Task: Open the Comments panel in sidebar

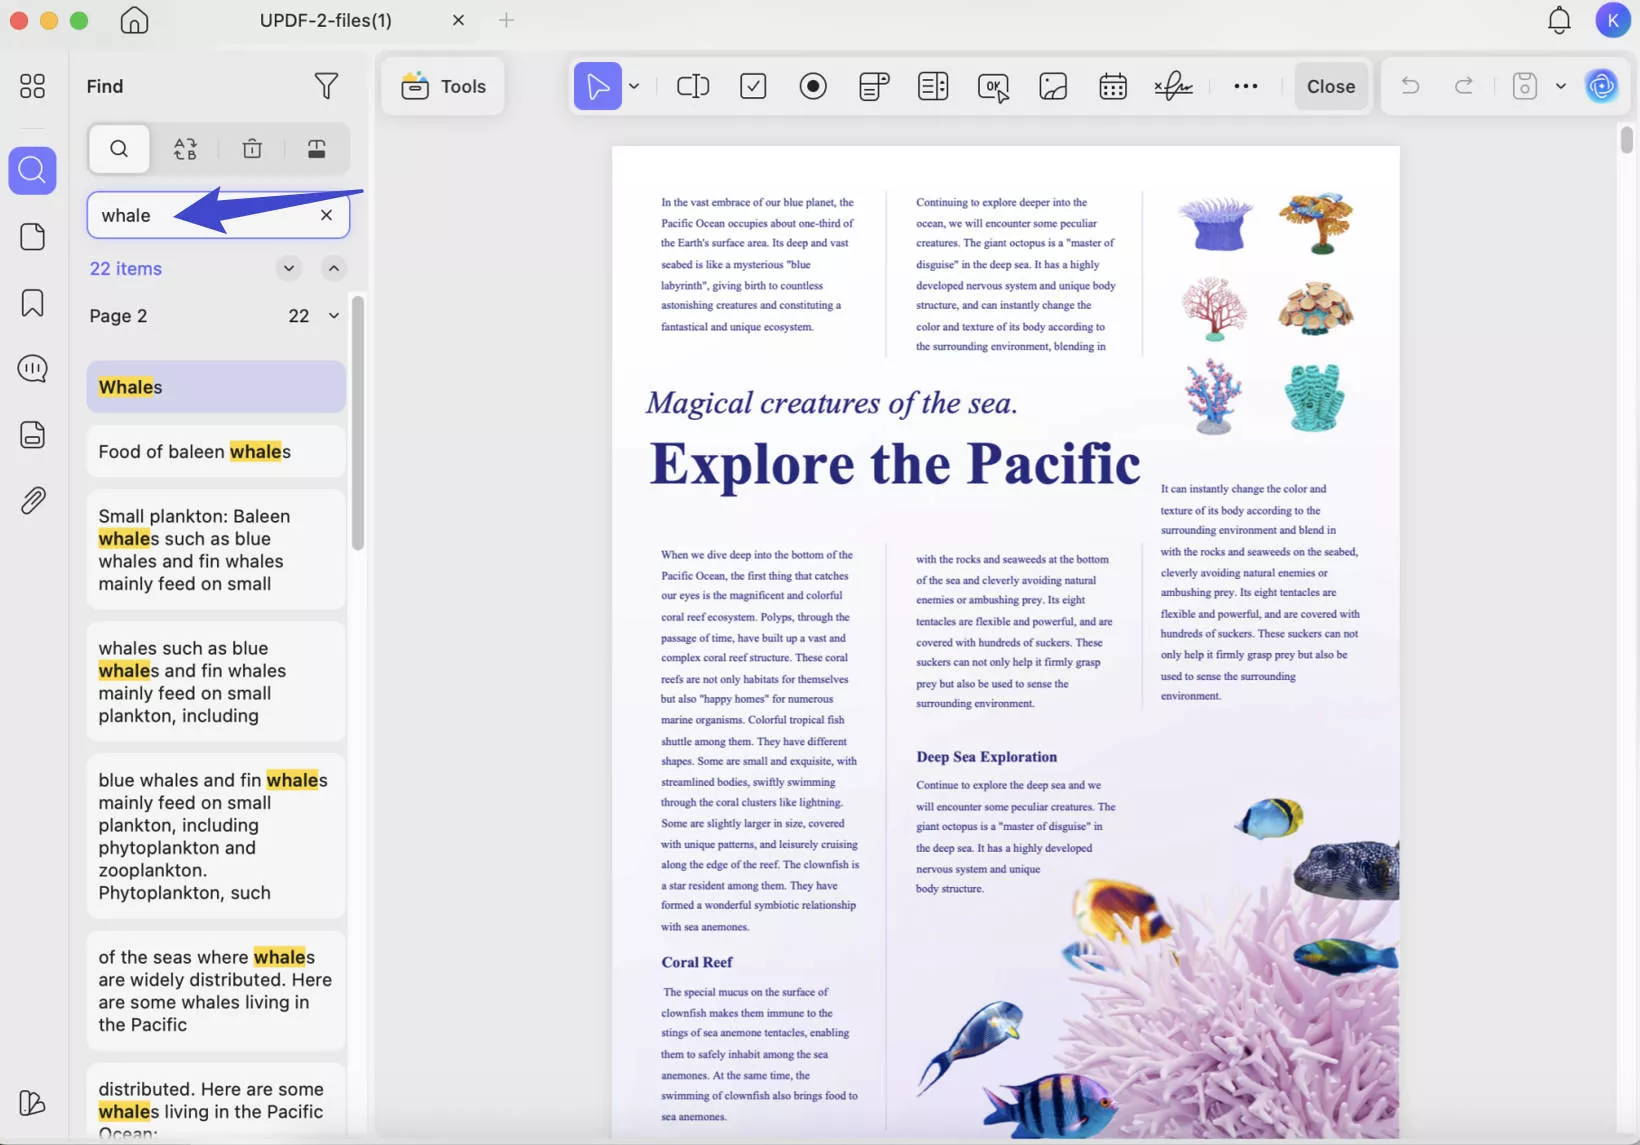Action: (x=32, y=368)
